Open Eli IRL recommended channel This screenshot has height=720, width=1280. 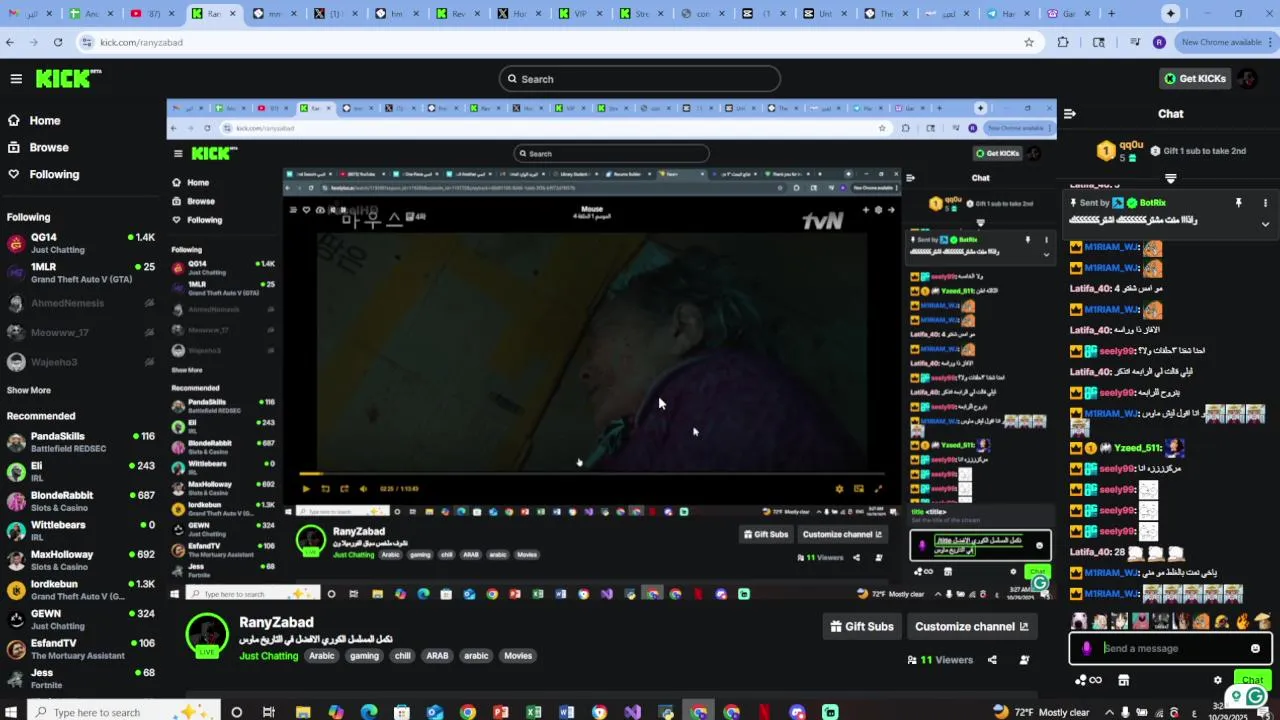[80, 472]
